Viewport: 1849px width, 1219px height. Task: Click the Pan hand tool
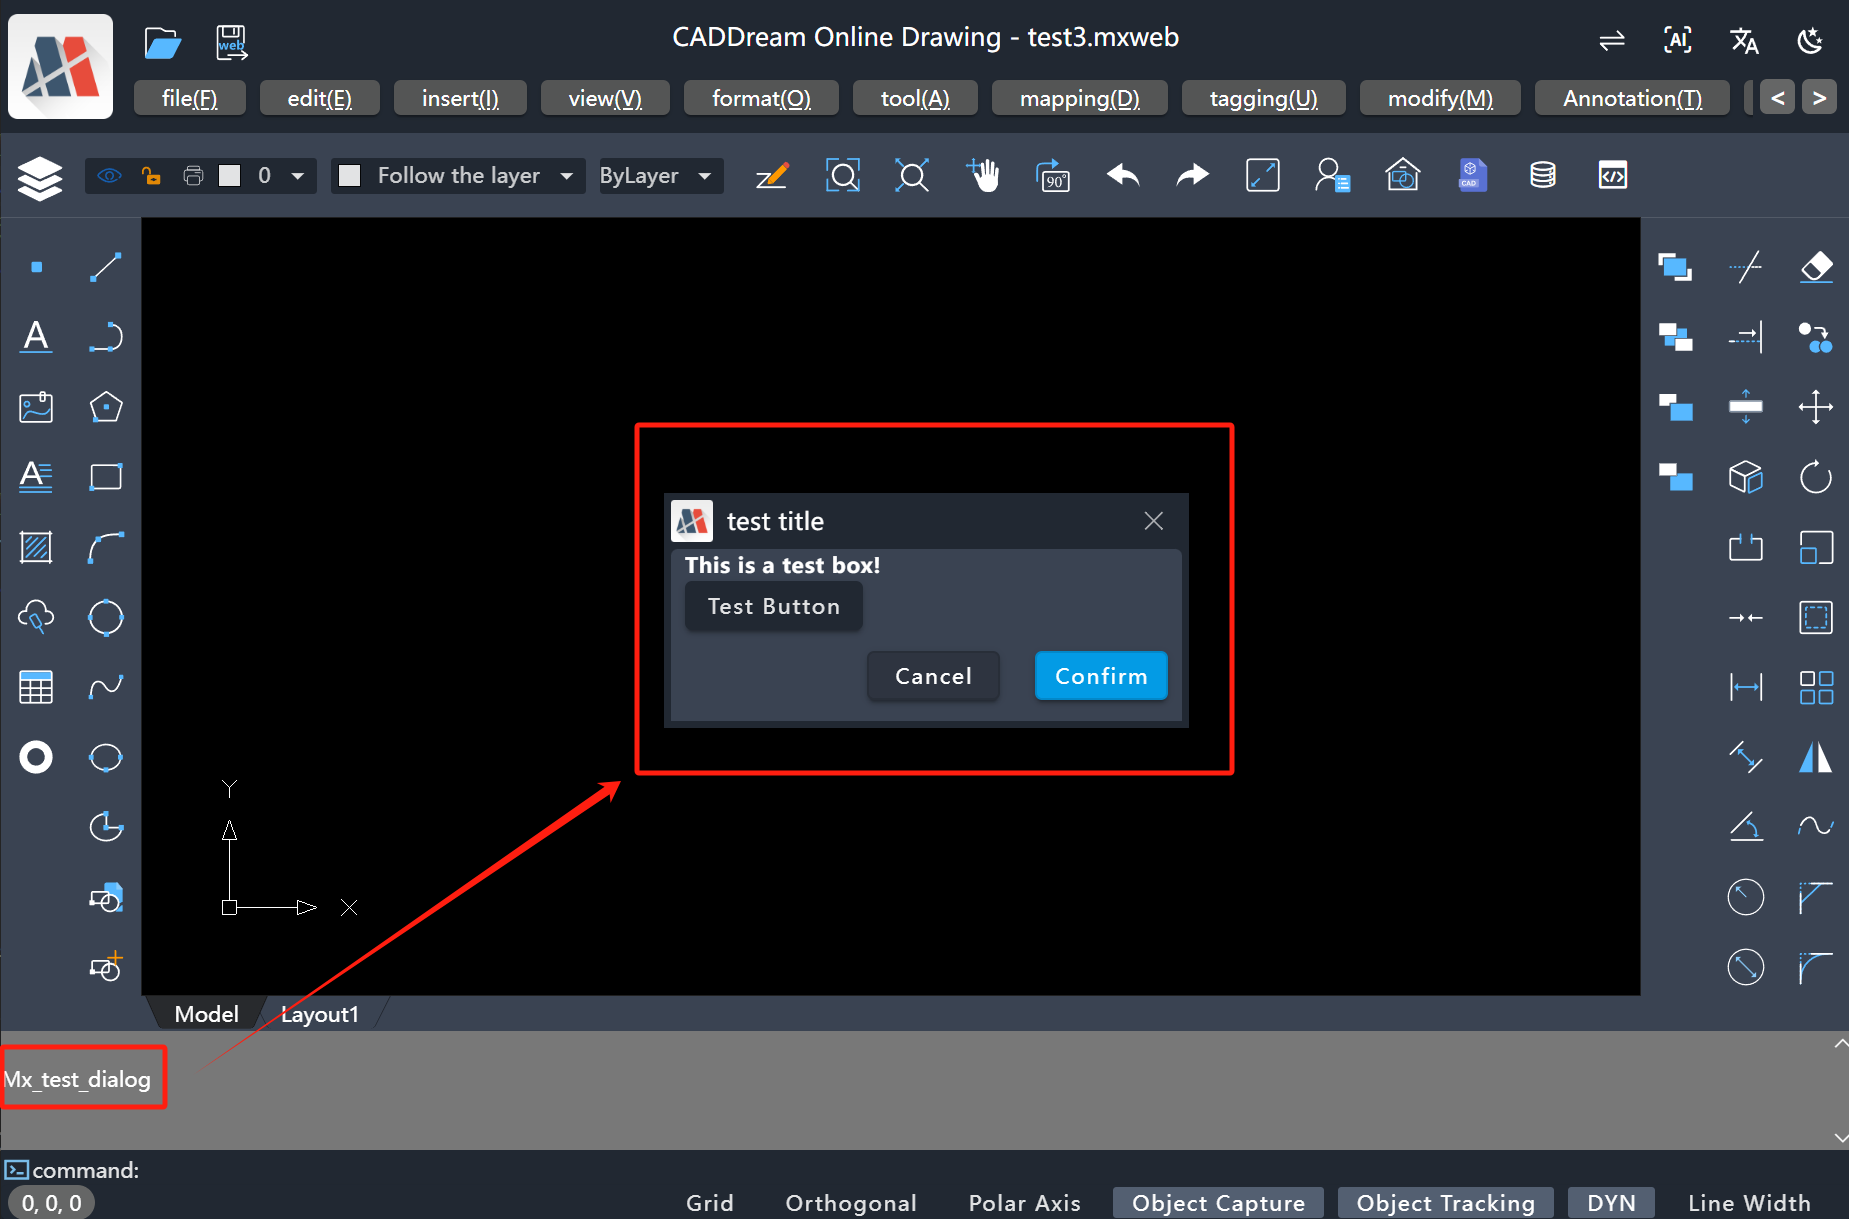pos(983,176)
